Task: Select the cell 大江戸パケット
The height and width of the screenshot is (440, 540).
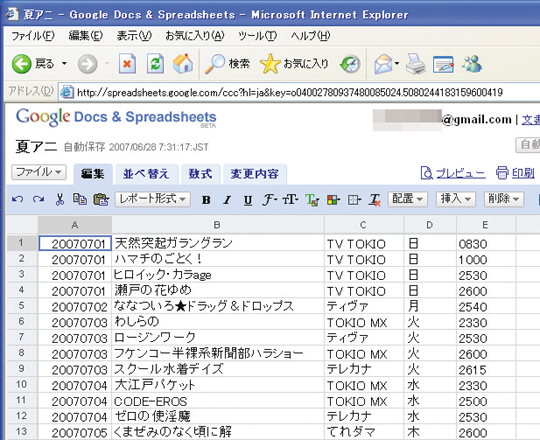Action: coord(218,385)
